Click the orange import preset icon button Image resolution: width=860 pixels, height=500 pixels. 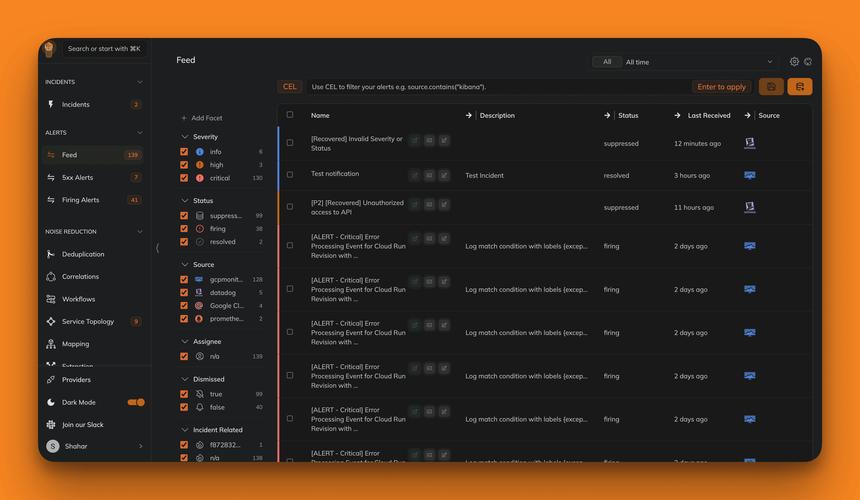(x=800, y=87)
